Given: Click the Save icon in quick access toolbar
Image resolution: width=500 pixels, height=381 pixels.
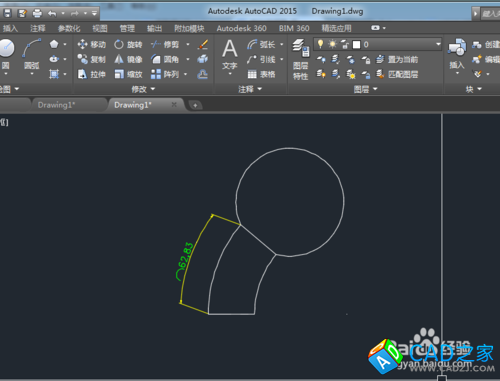Looking at the screenshot, I should tap(7, 13).
